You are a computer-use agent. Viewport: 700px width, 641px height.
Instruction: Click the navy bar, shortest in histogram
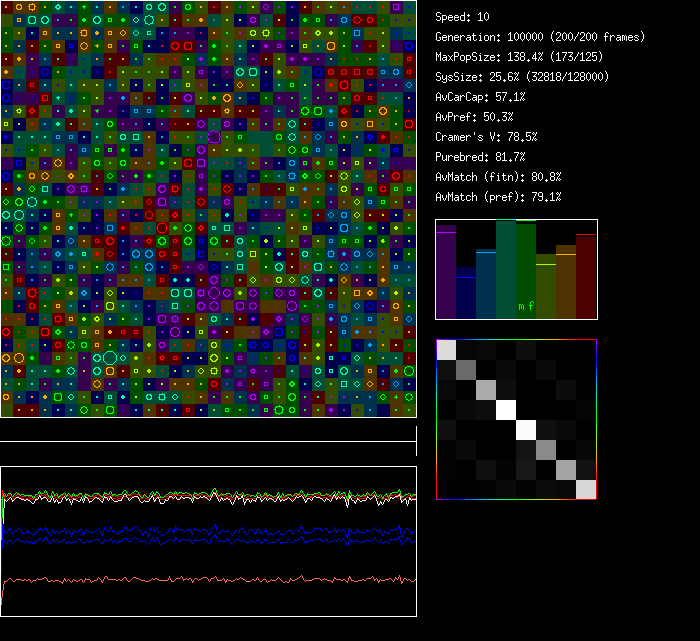(466, 294)
